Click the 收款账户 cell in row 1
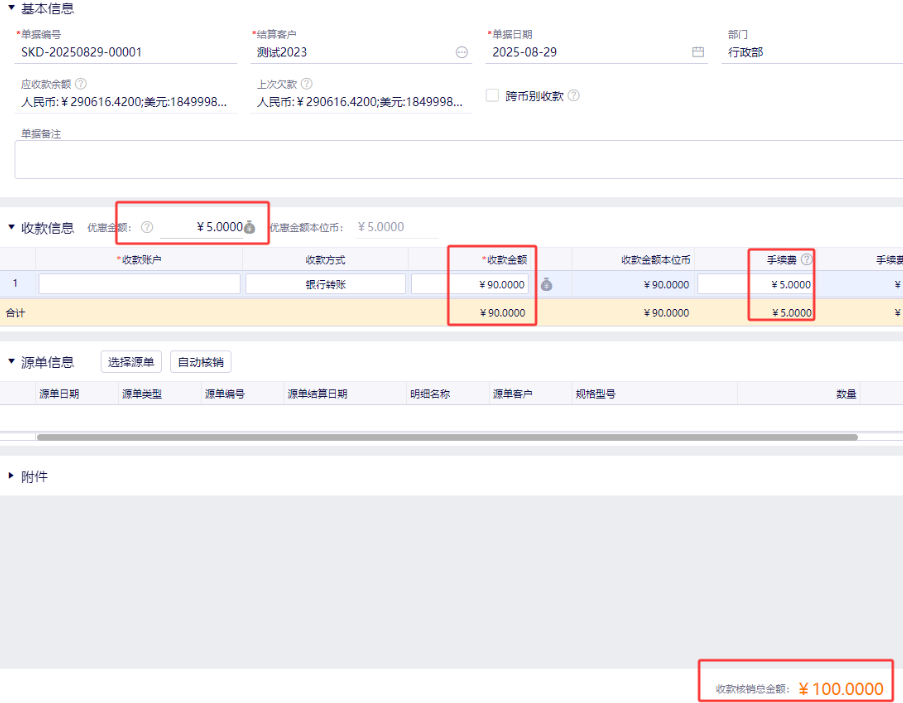 click(x=139, y=284)
